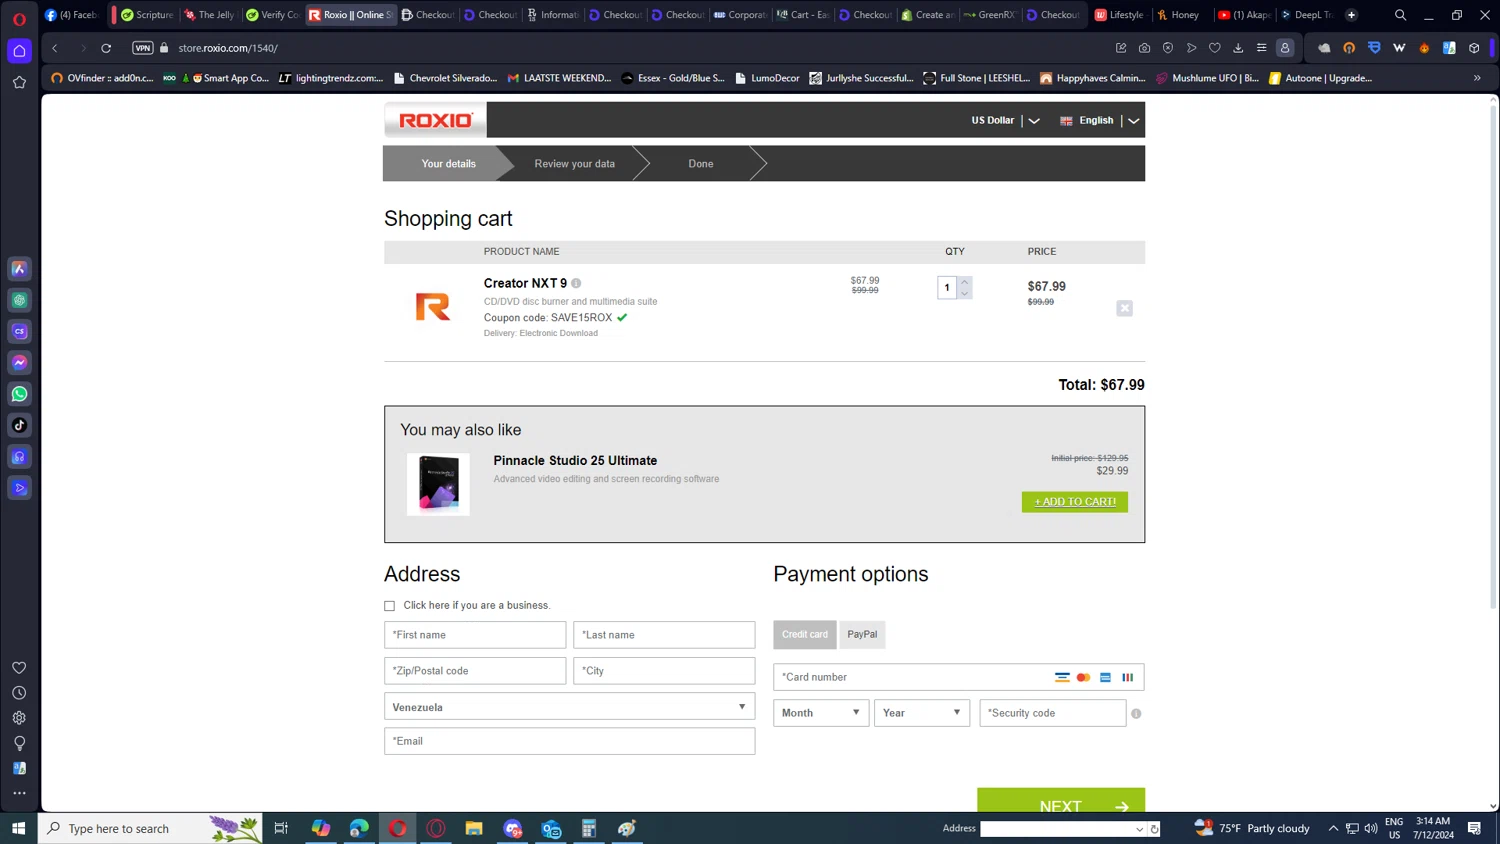Open the sidebar heart icon
Screen dimensions: 1500x844
pyautogui.click(x=19, y=668)
